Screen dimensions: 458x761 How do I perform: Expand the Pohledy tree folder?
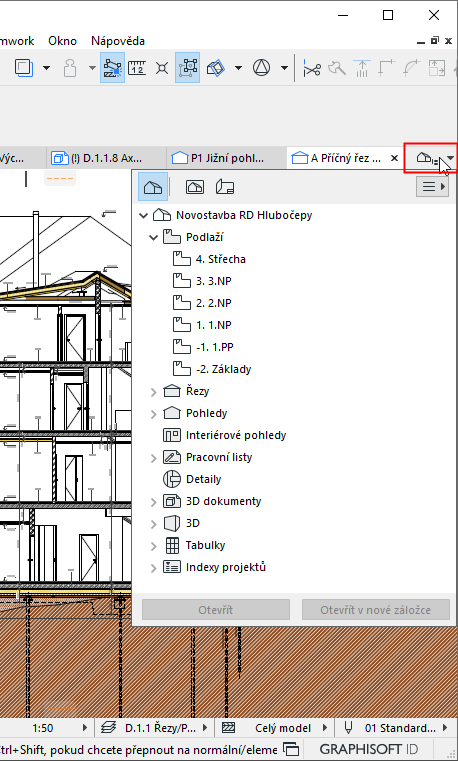153,414
